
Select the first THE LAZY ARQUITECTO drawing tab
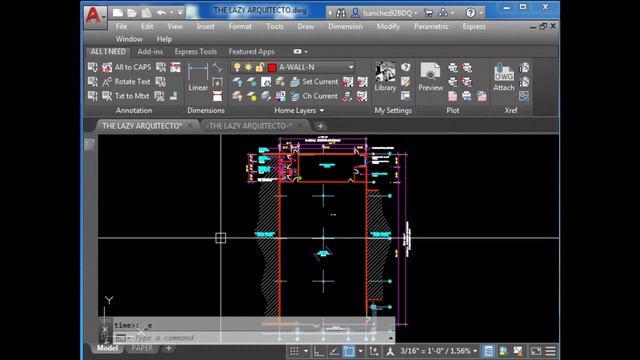[142, 126]
